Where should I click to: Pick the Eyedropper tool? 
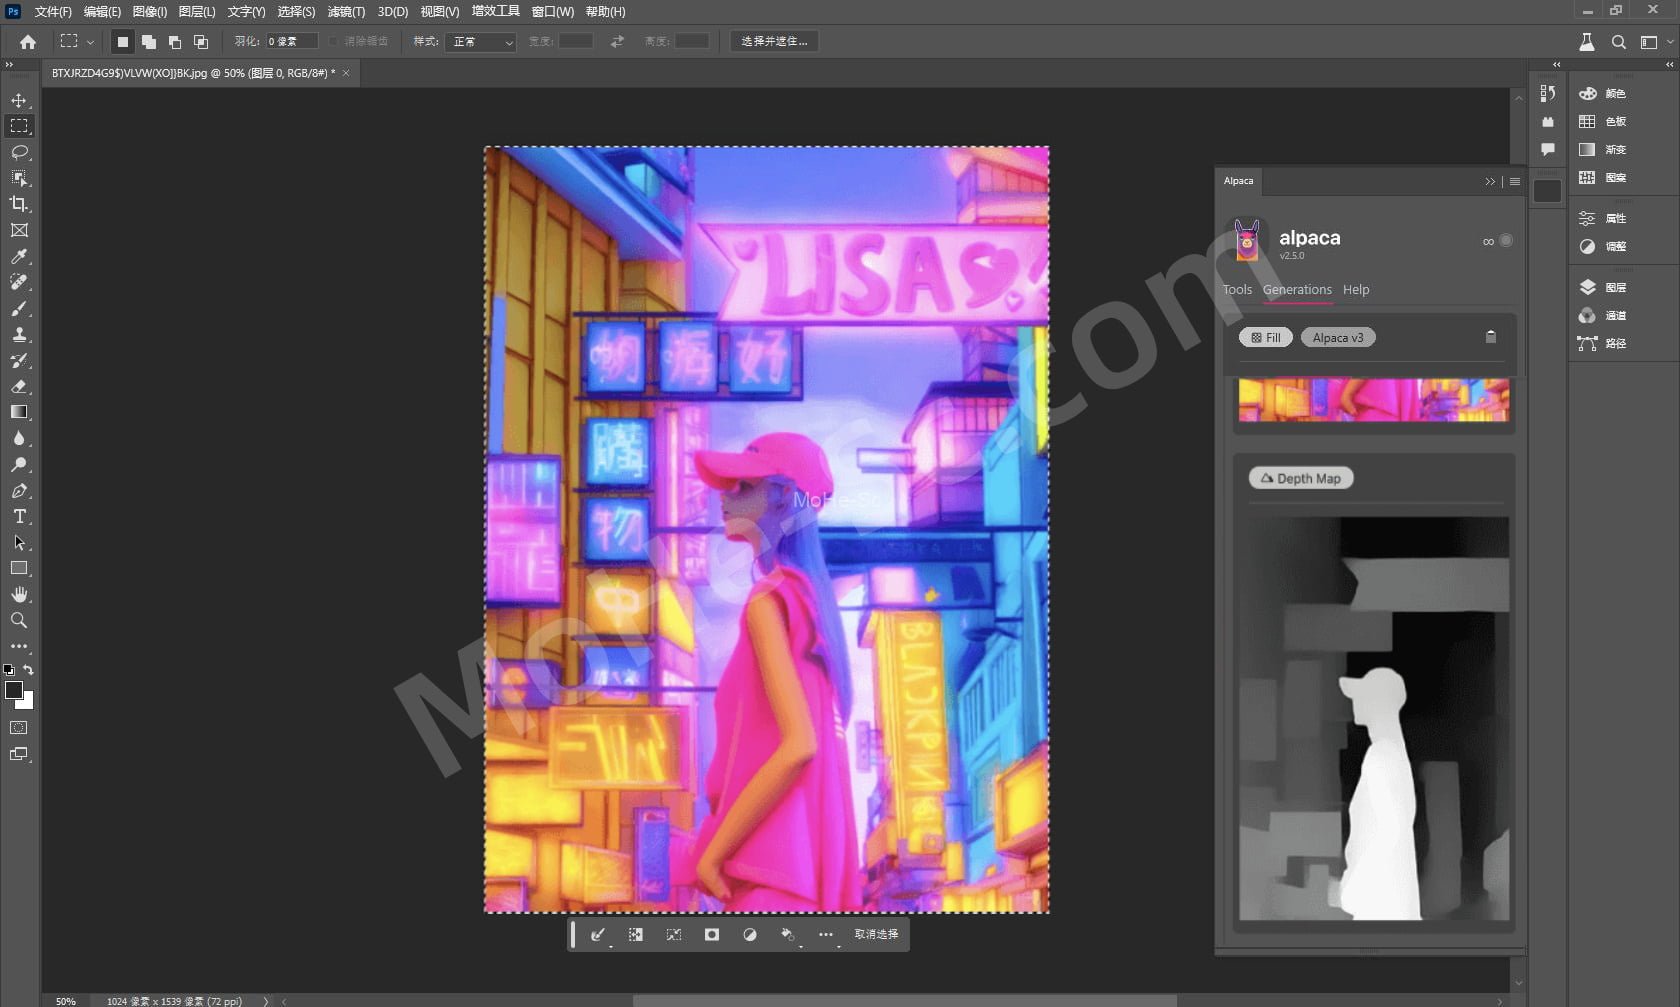coord(19,256)
